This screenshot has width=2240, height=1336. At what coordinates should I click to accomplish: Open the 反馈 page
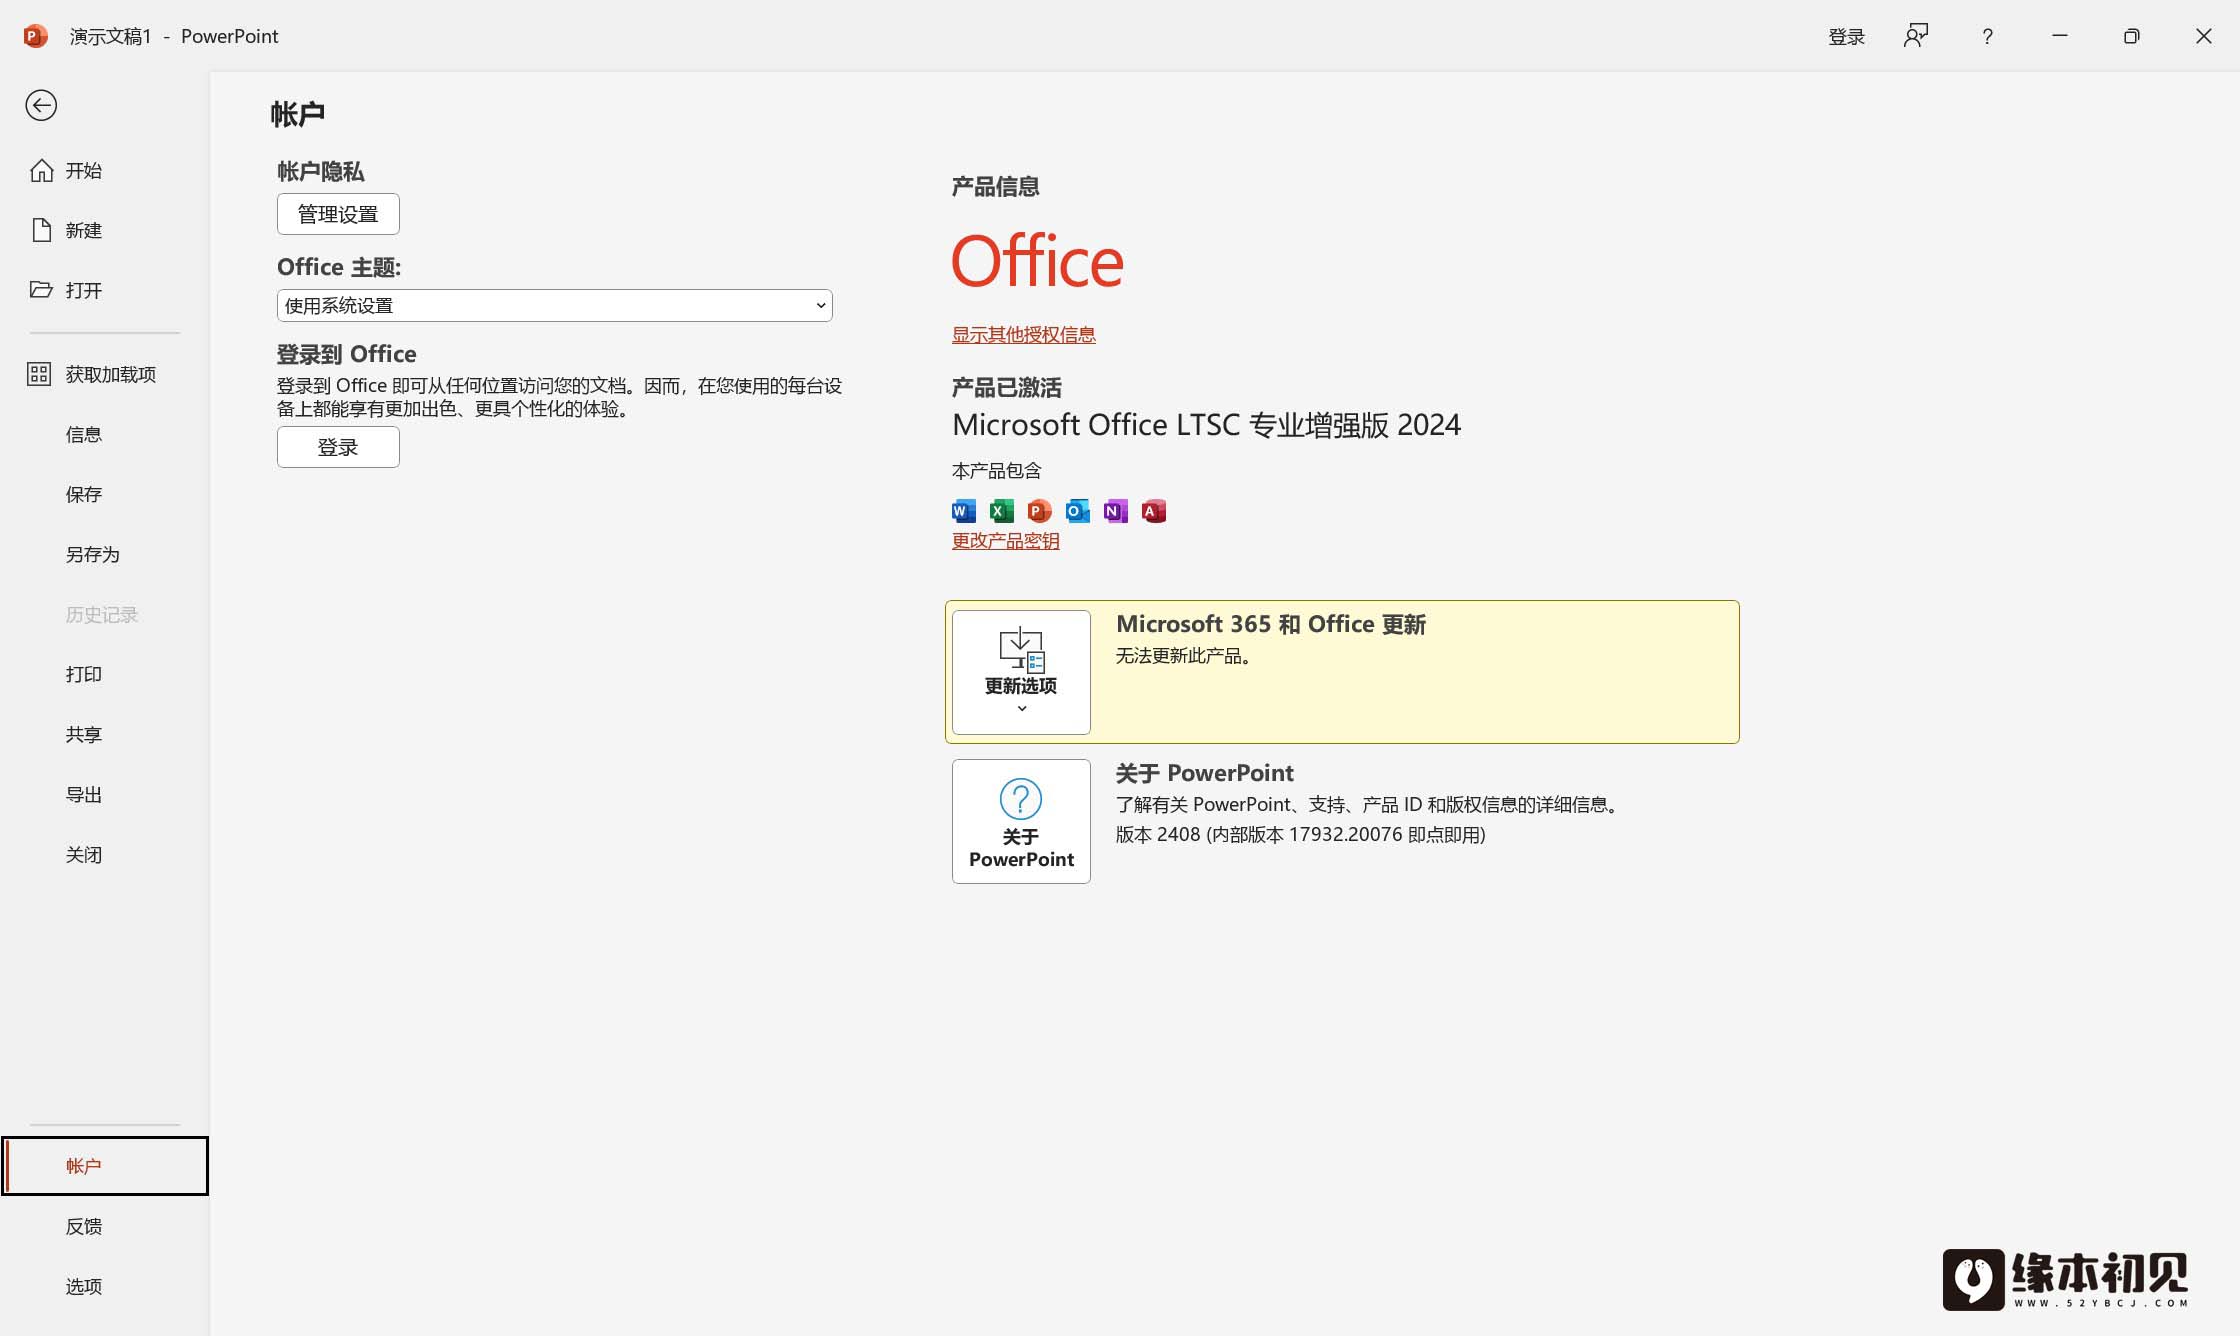click(x=104, y=1226)
